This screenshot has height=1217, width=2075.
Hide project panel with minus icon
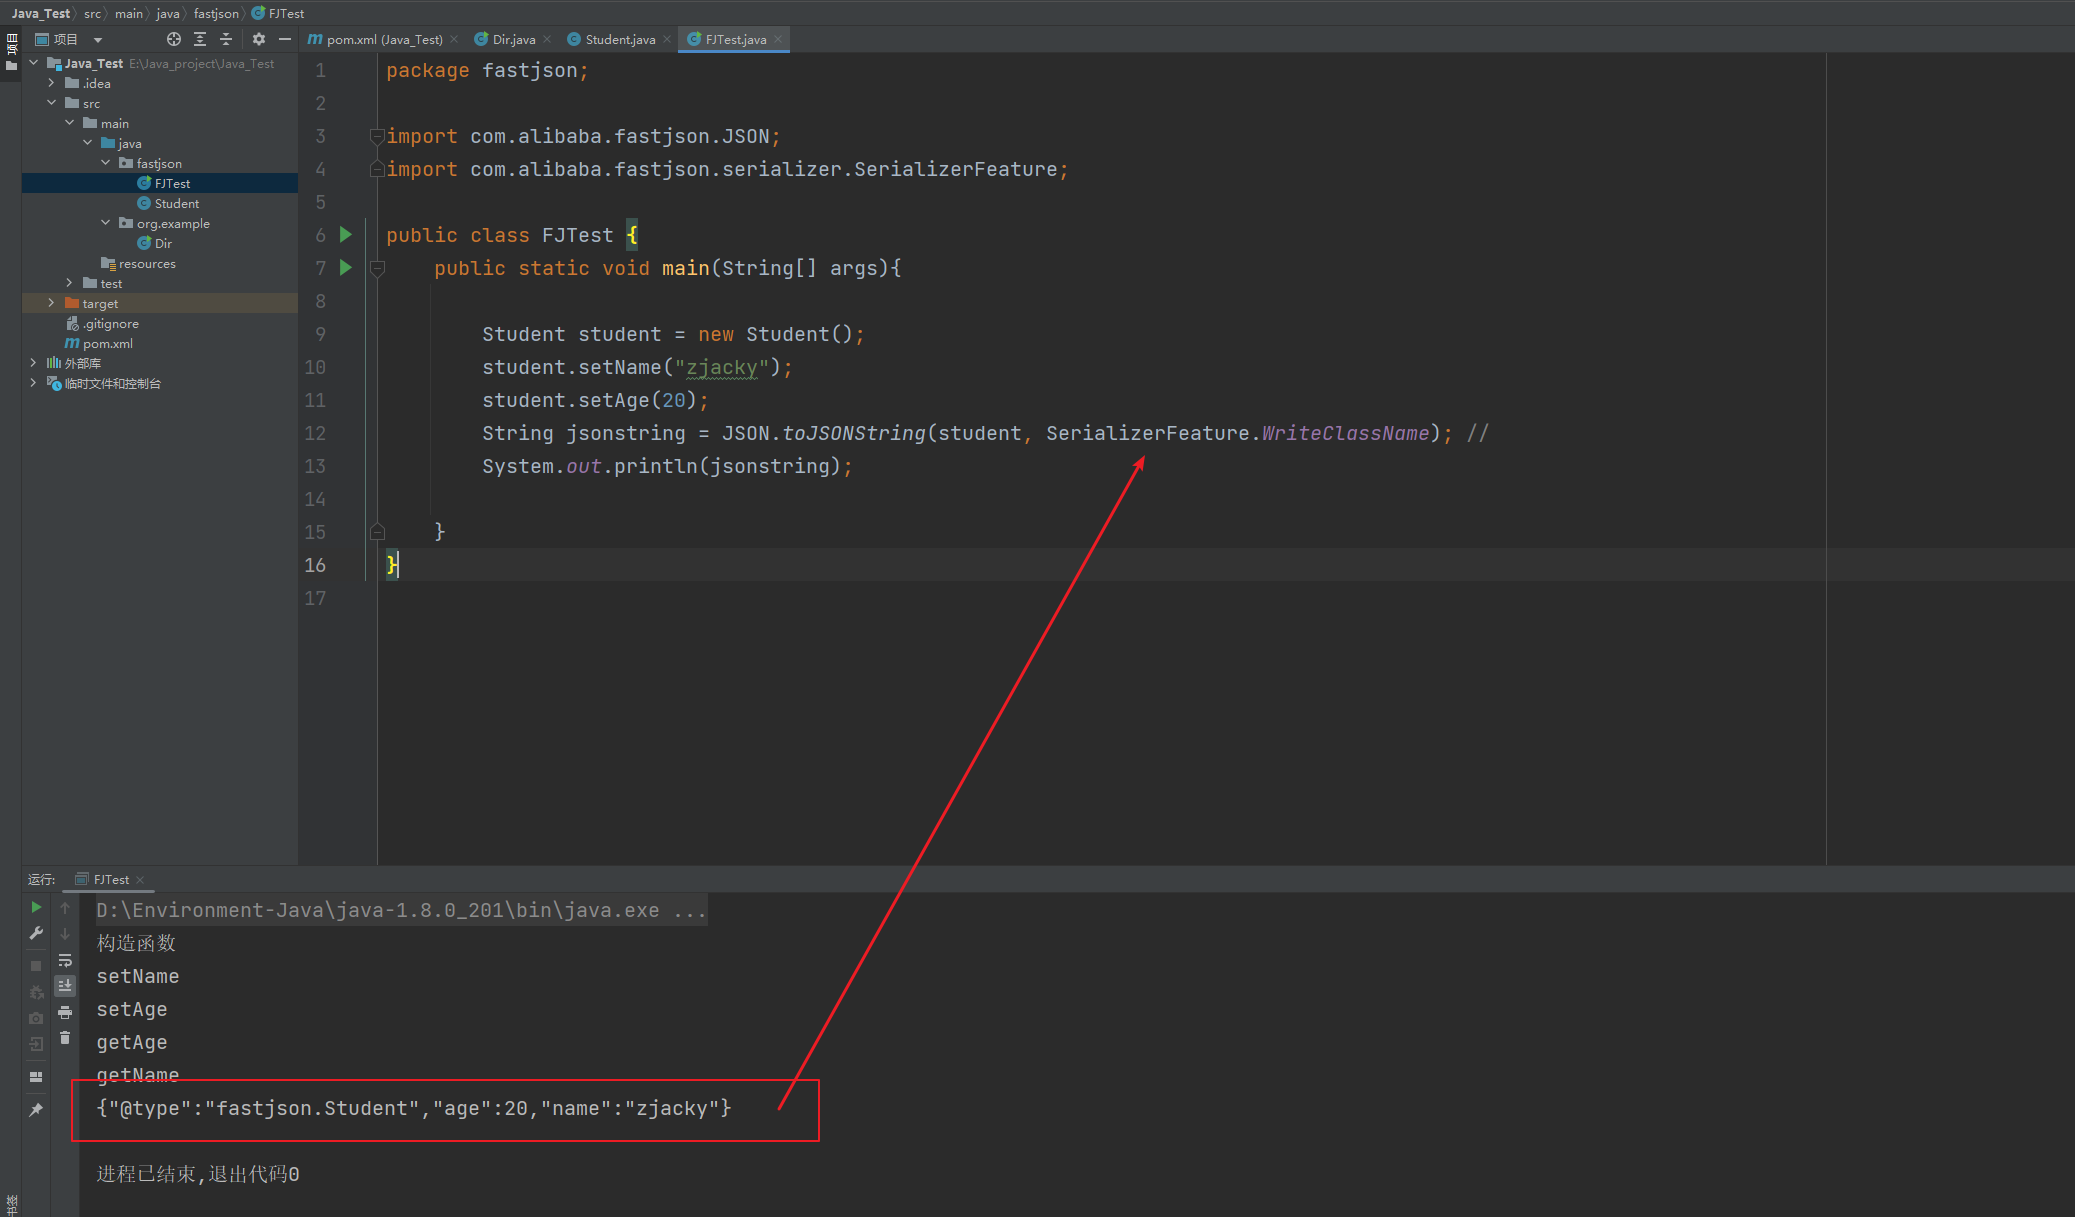pyautogui.click(x=285, y=39)
